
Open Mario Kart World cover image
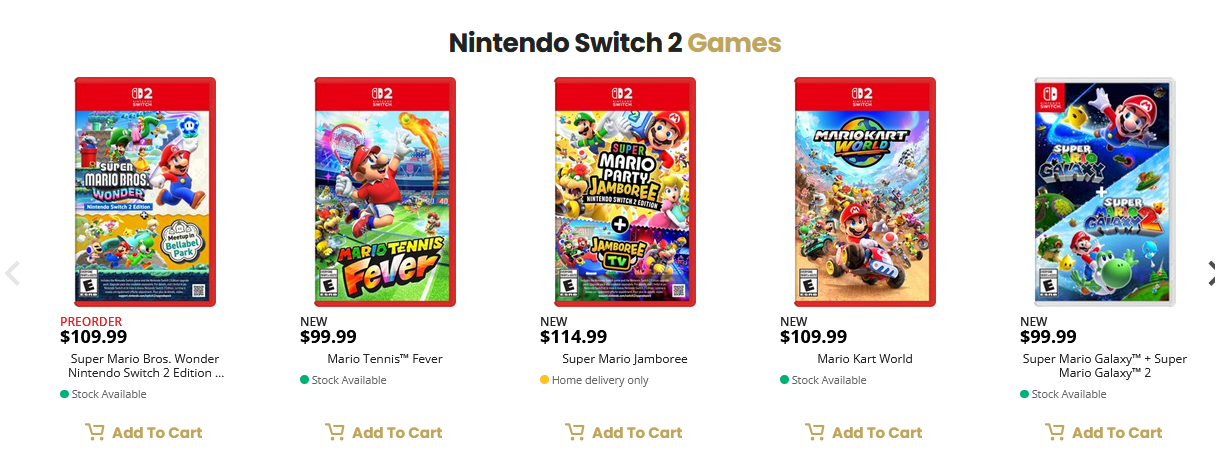(x=865, y=192)
